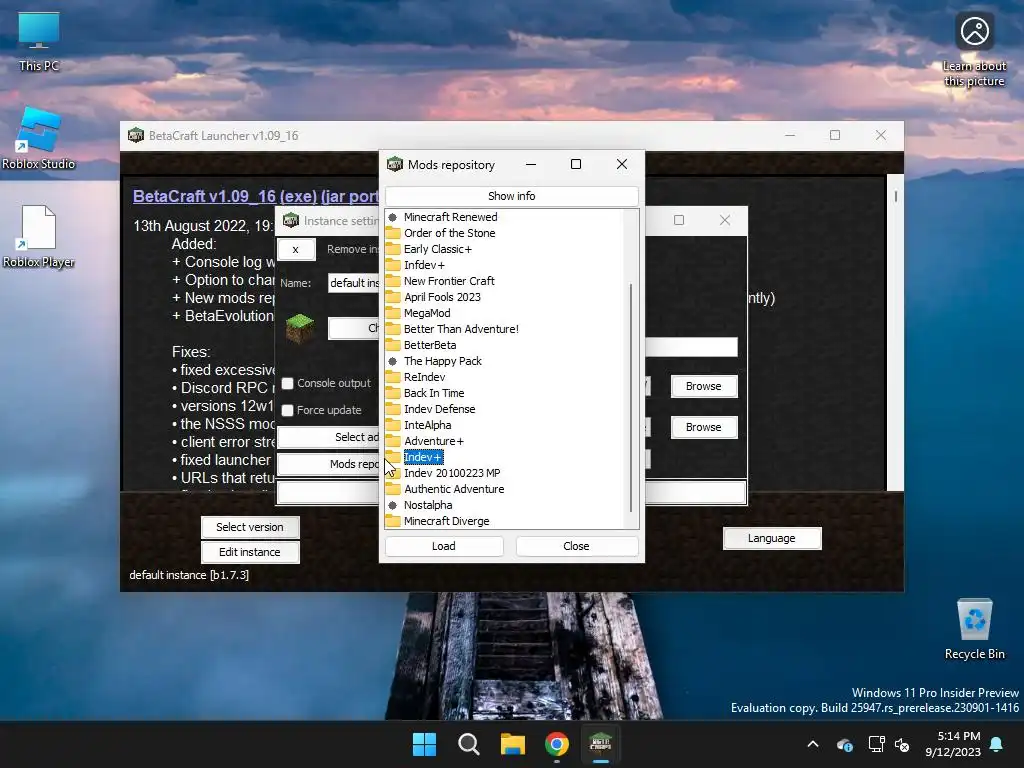Click the New Frontier Craft folder icon
This screenshot has width=1024, height=768.
coord(392,281)
